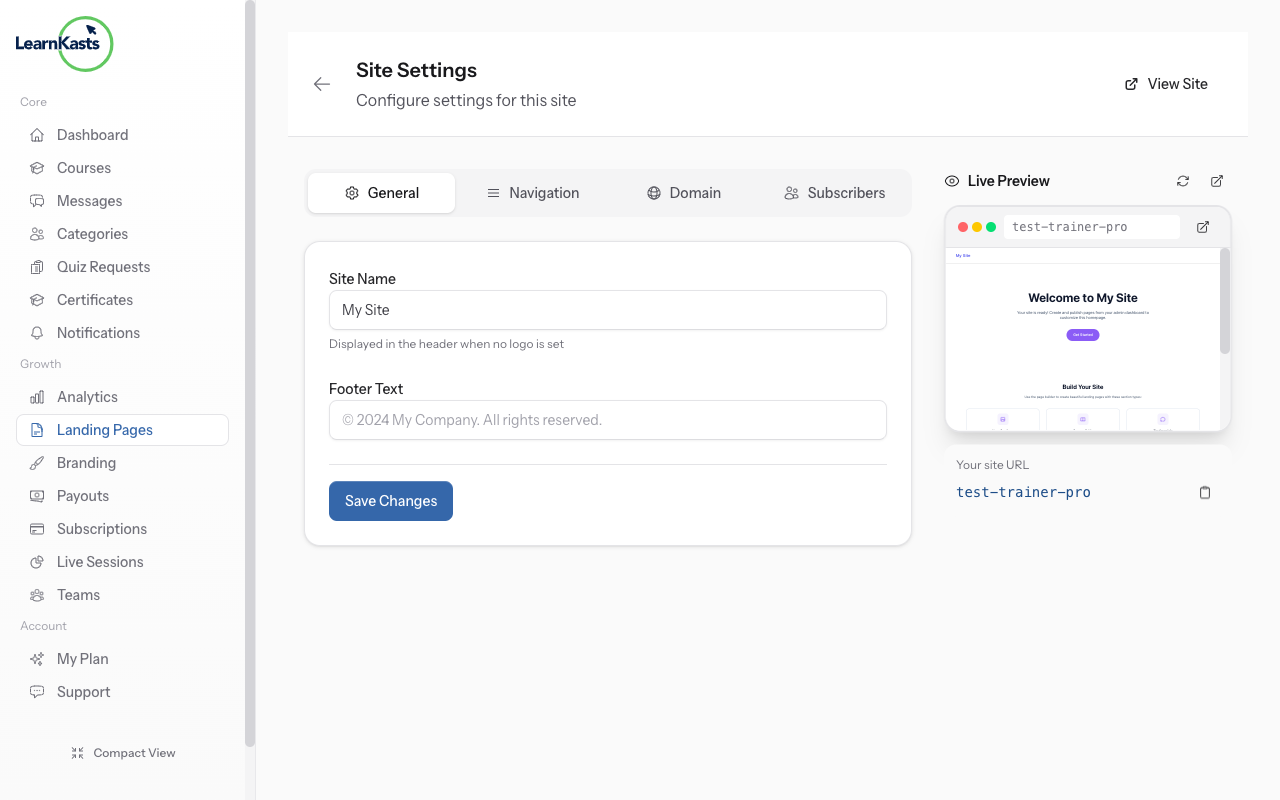Refresh the Live Preview
Screen dimensions: 1280x800
click(1183, 181)
